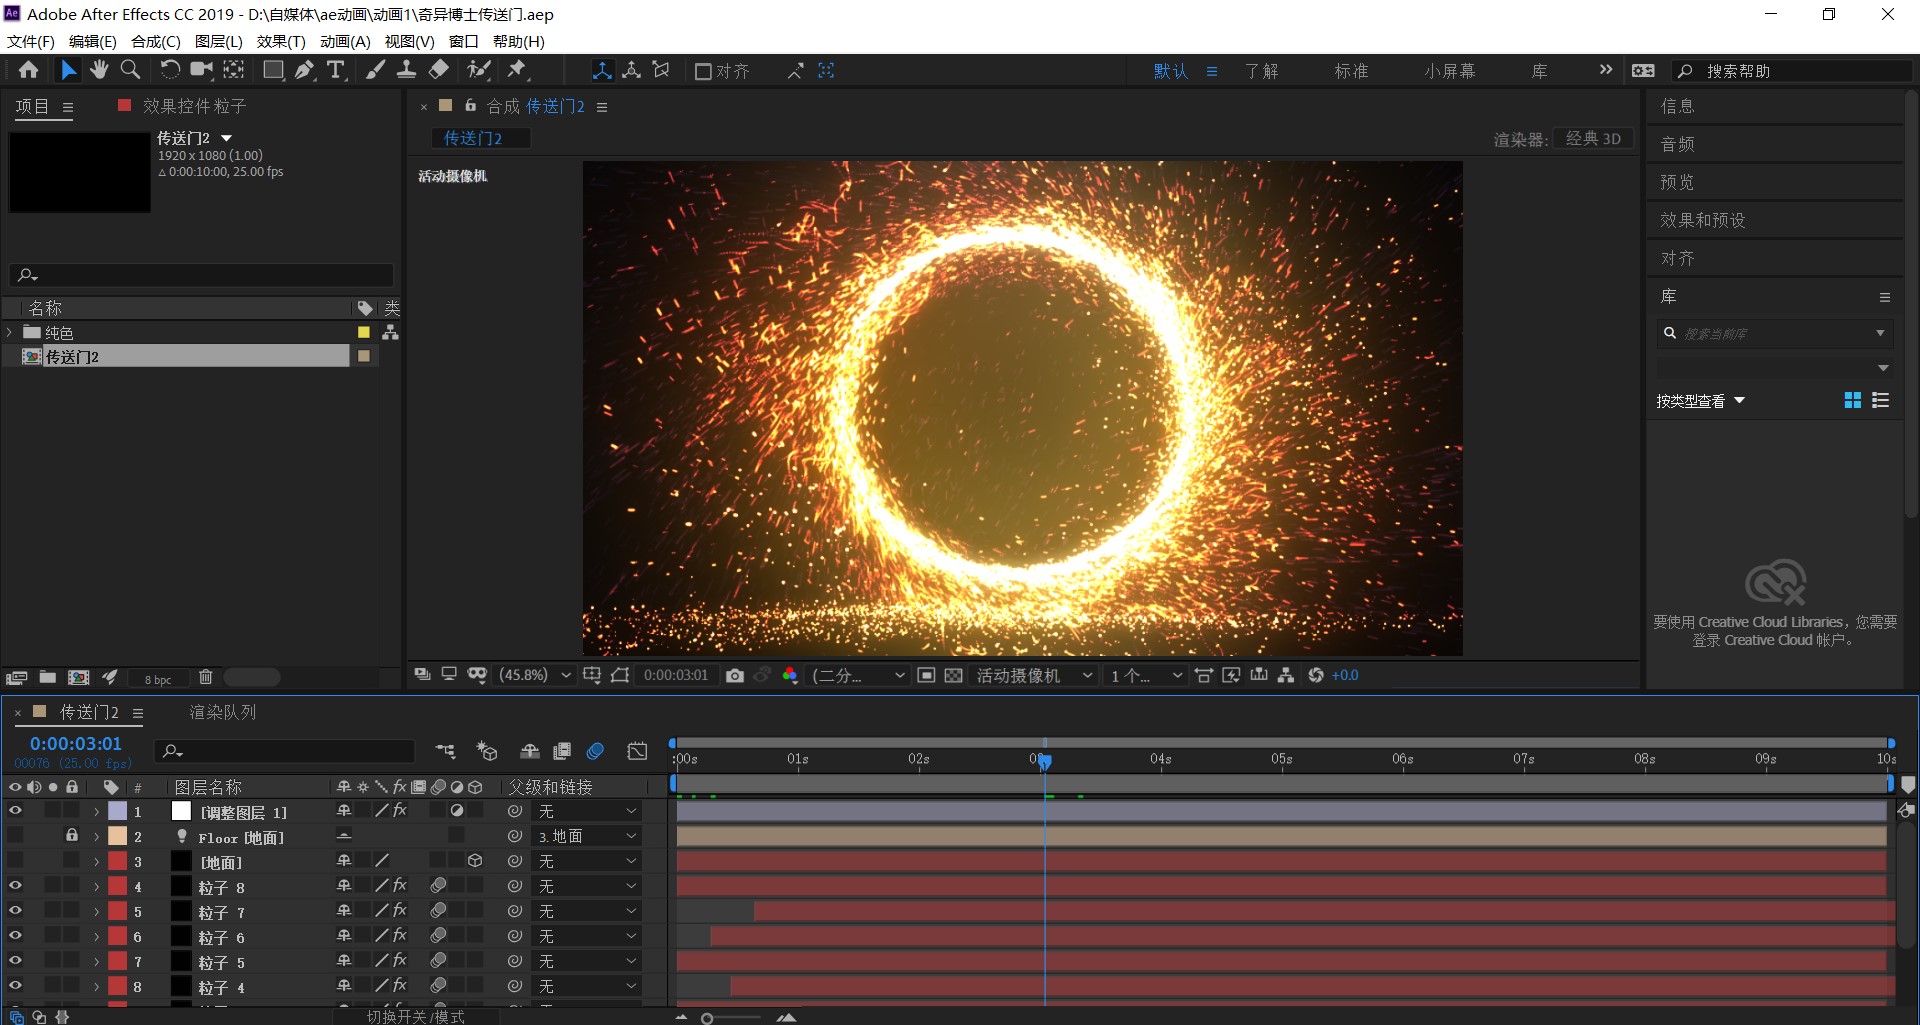Select the Home icon in the toolbar

(28, 70)
